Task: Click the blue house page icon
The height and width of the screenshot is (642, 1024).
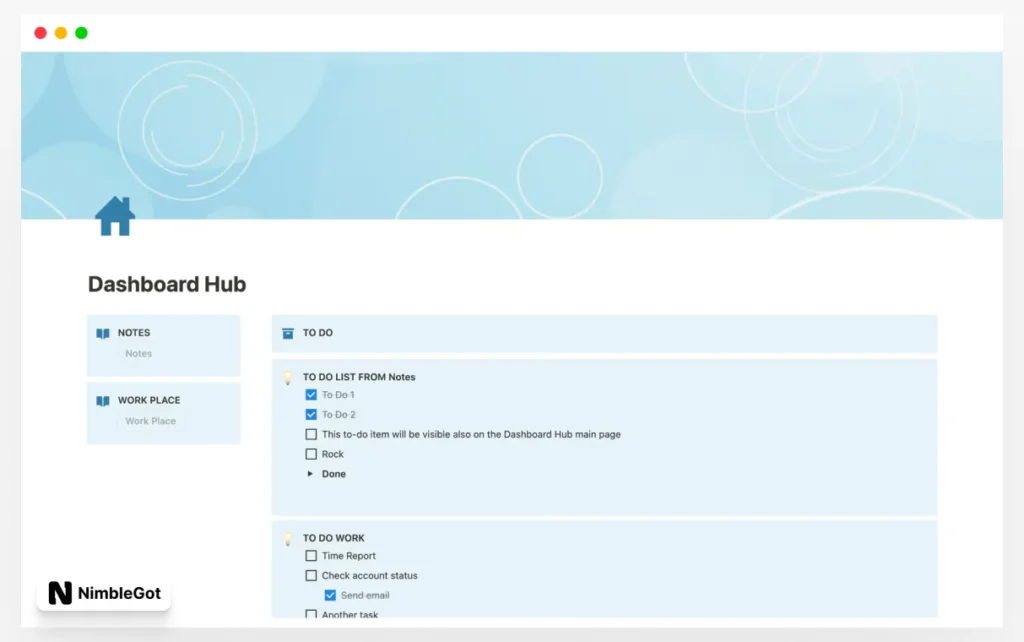Action: click(115, 216)
